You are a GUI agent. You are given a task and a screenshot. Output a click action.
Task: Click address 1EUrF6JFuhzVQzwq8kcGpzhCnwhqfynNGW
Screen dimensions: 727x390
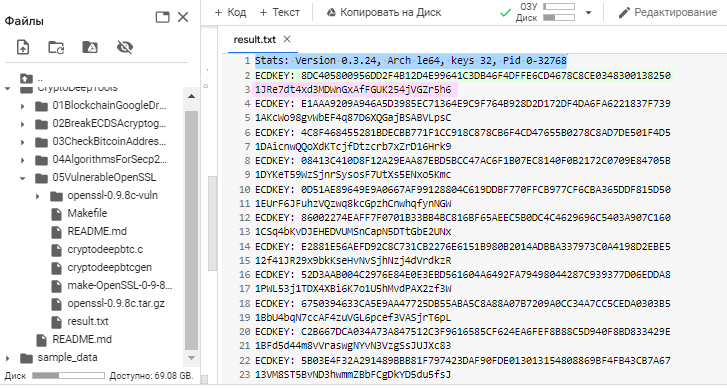(353, 204)
